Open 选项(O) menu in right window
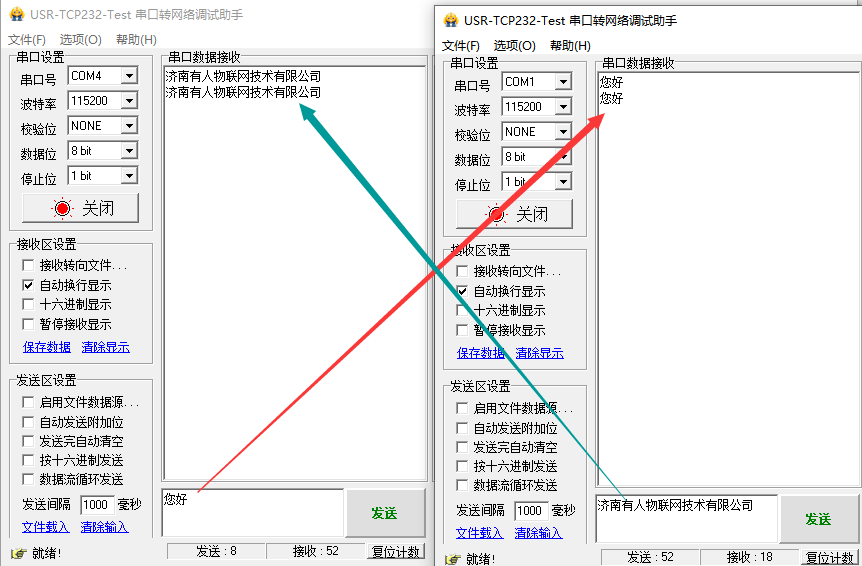Viewport: 862px width, 566px height. pyautogui.click(x=515, y=46)
